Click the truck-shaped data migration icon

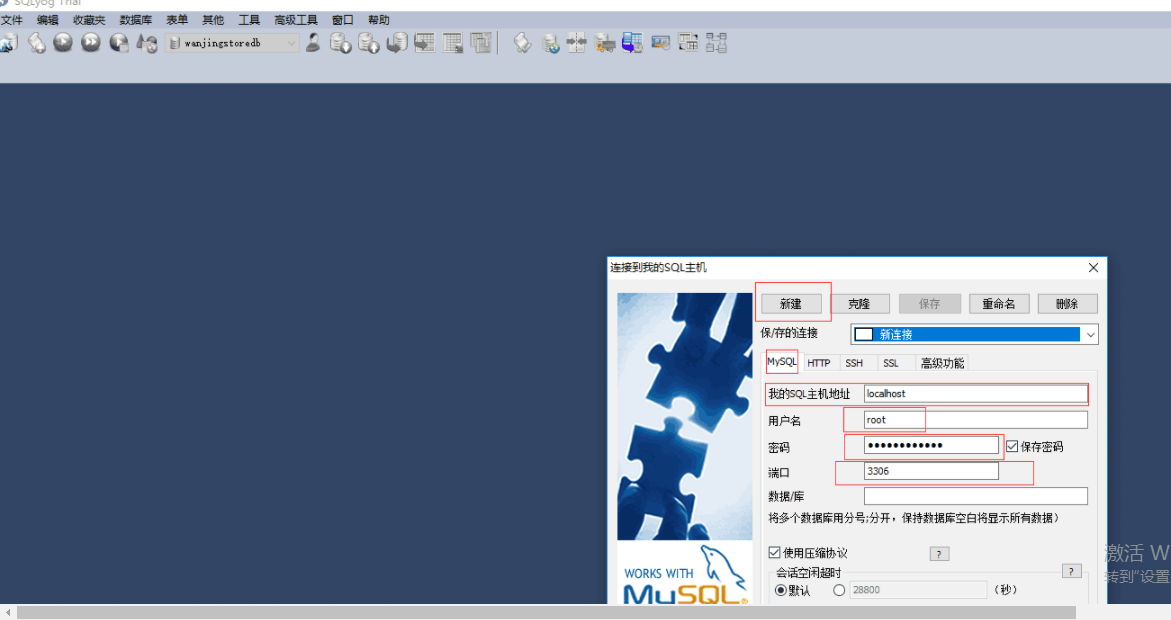point(604,43)
